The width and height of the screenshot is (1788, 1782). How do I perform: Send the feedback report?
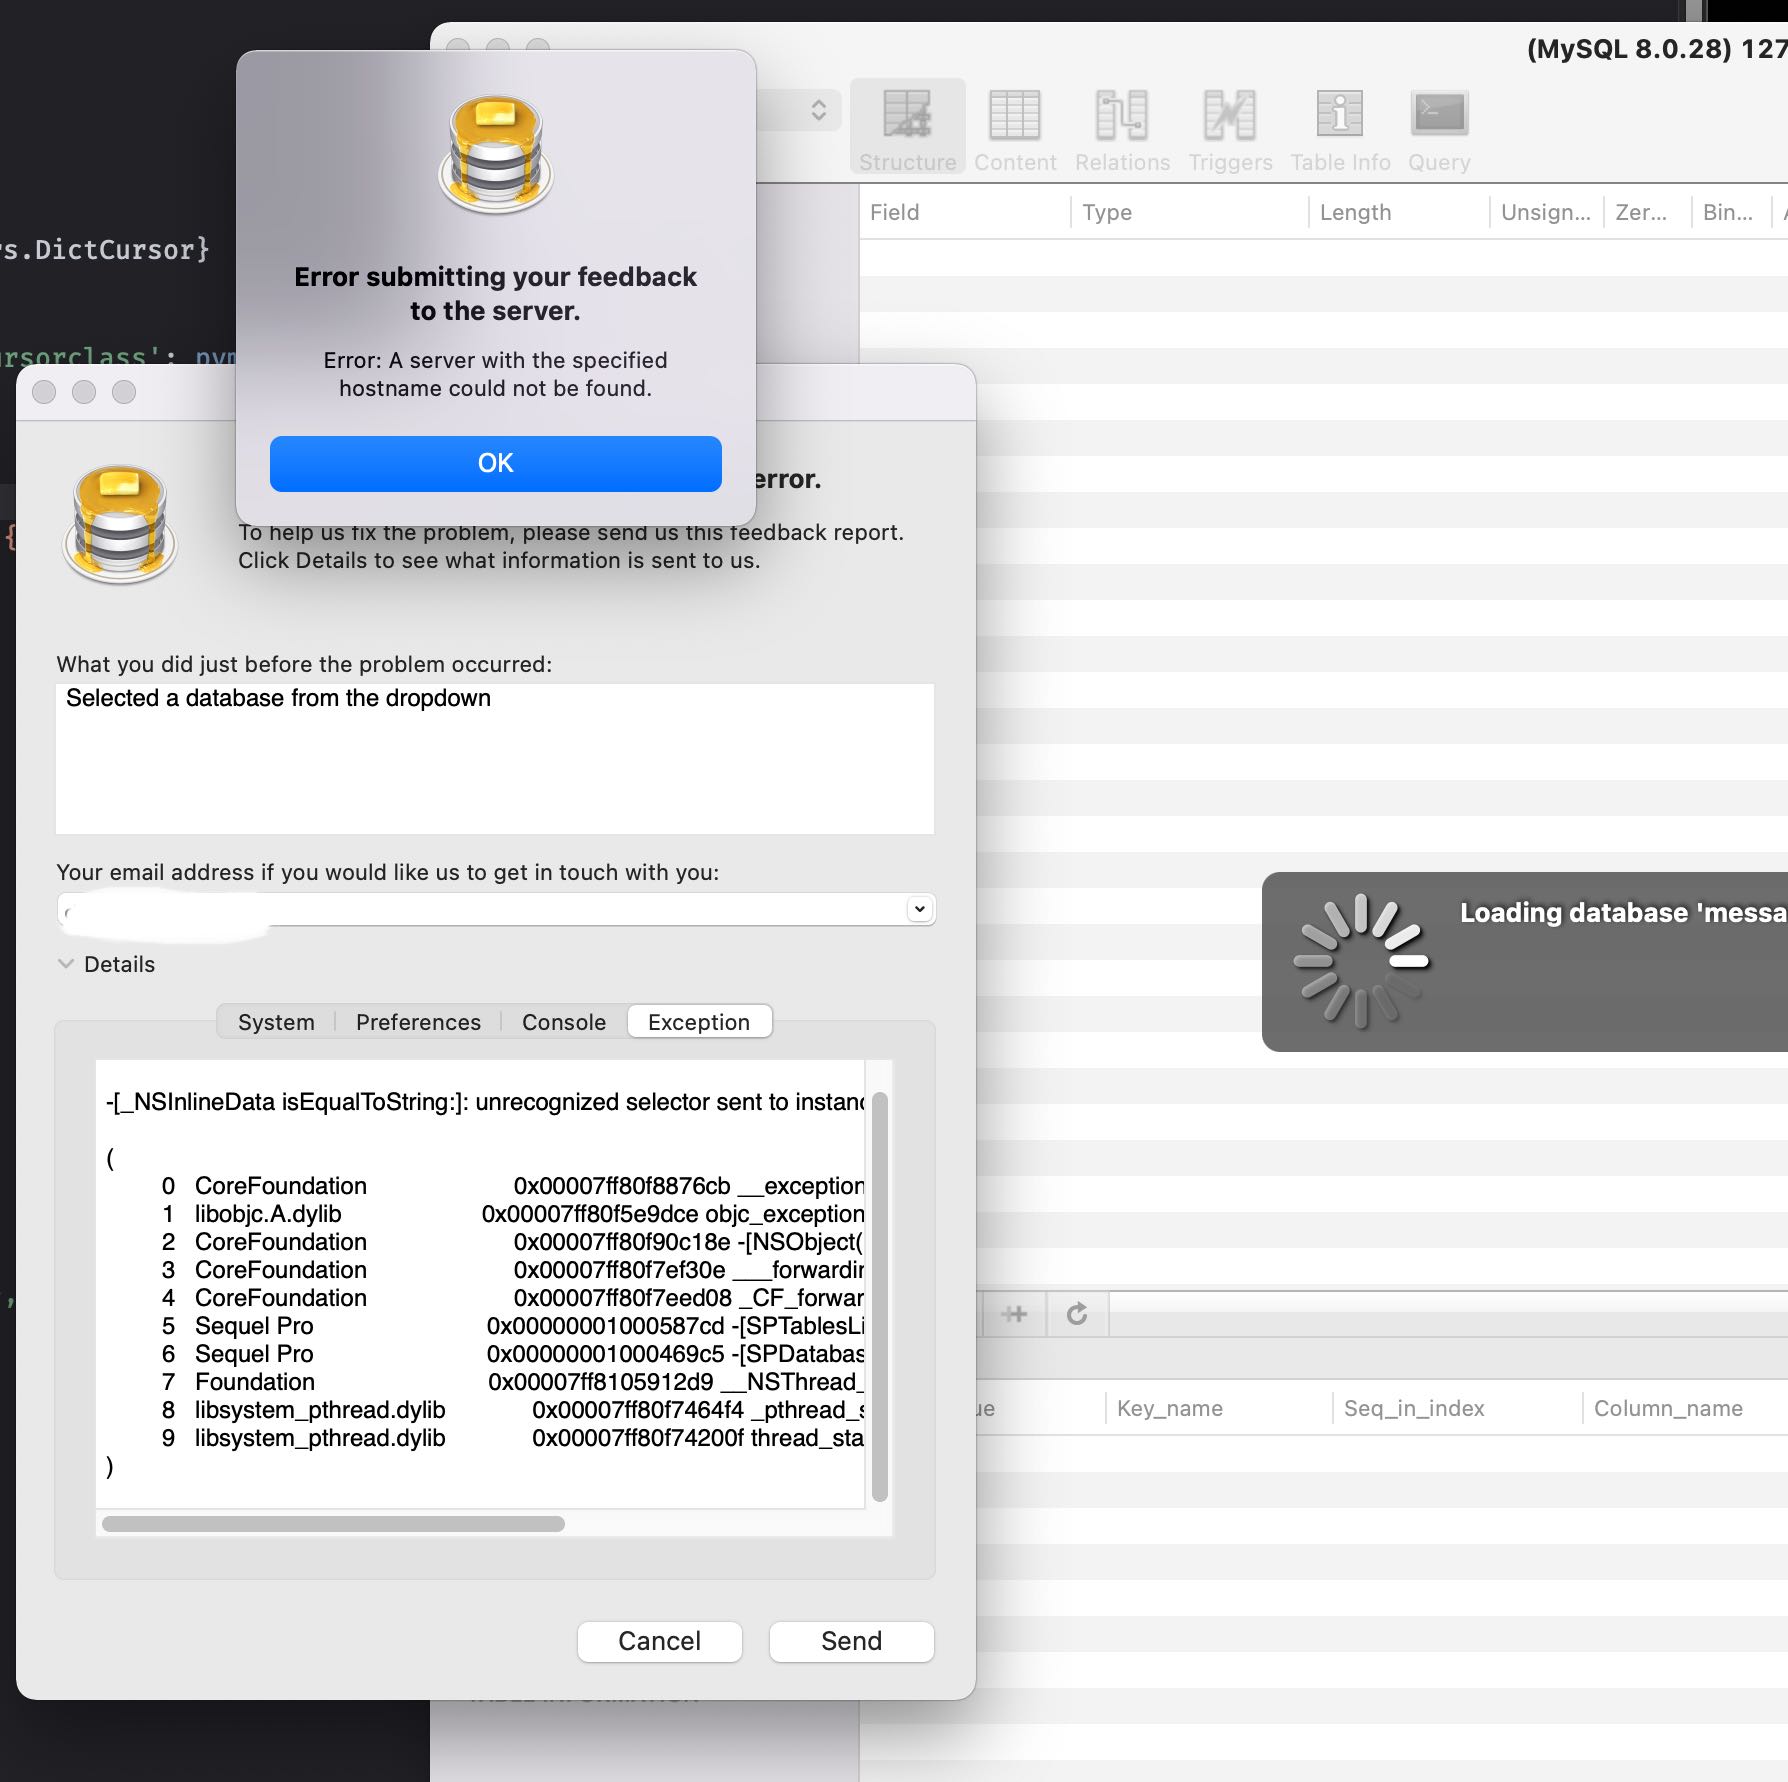(850, 1641)
